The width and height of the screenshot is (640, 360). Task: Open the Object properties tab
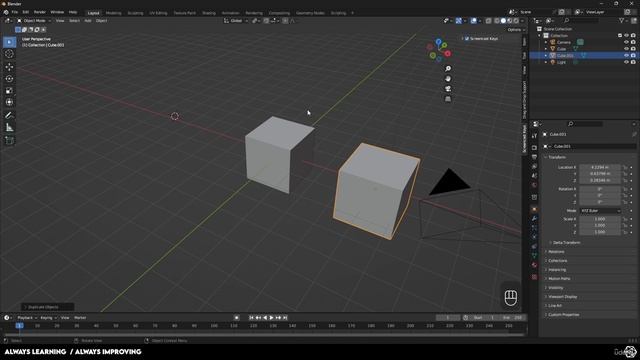534,209
